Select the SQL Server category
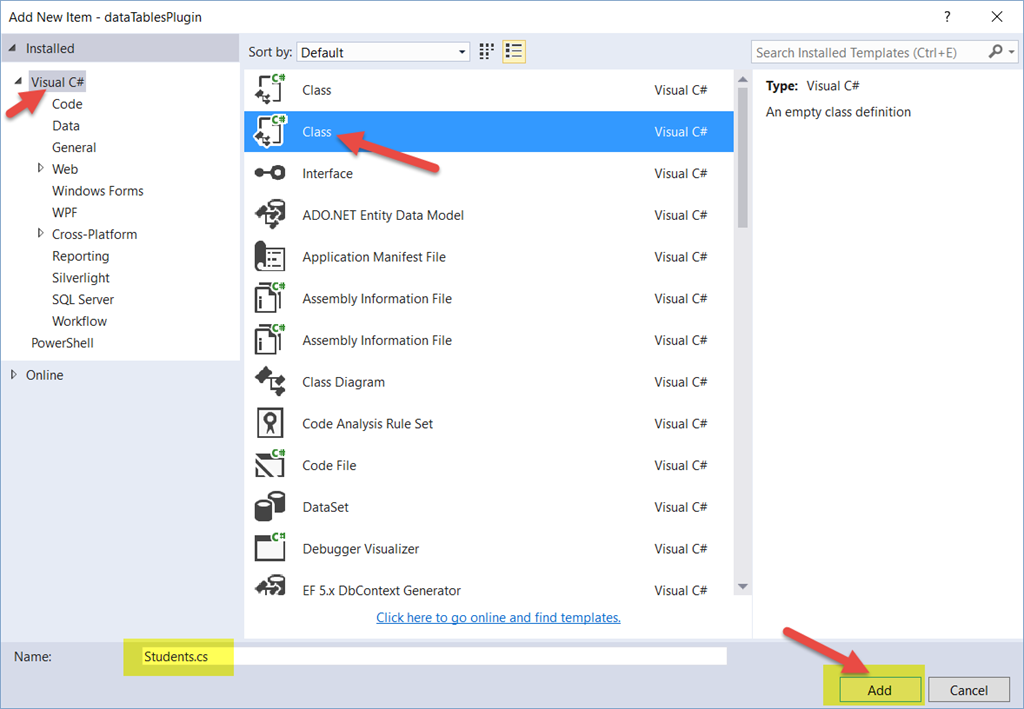Screen dimensions: 1024x709 tap(83, 299)
